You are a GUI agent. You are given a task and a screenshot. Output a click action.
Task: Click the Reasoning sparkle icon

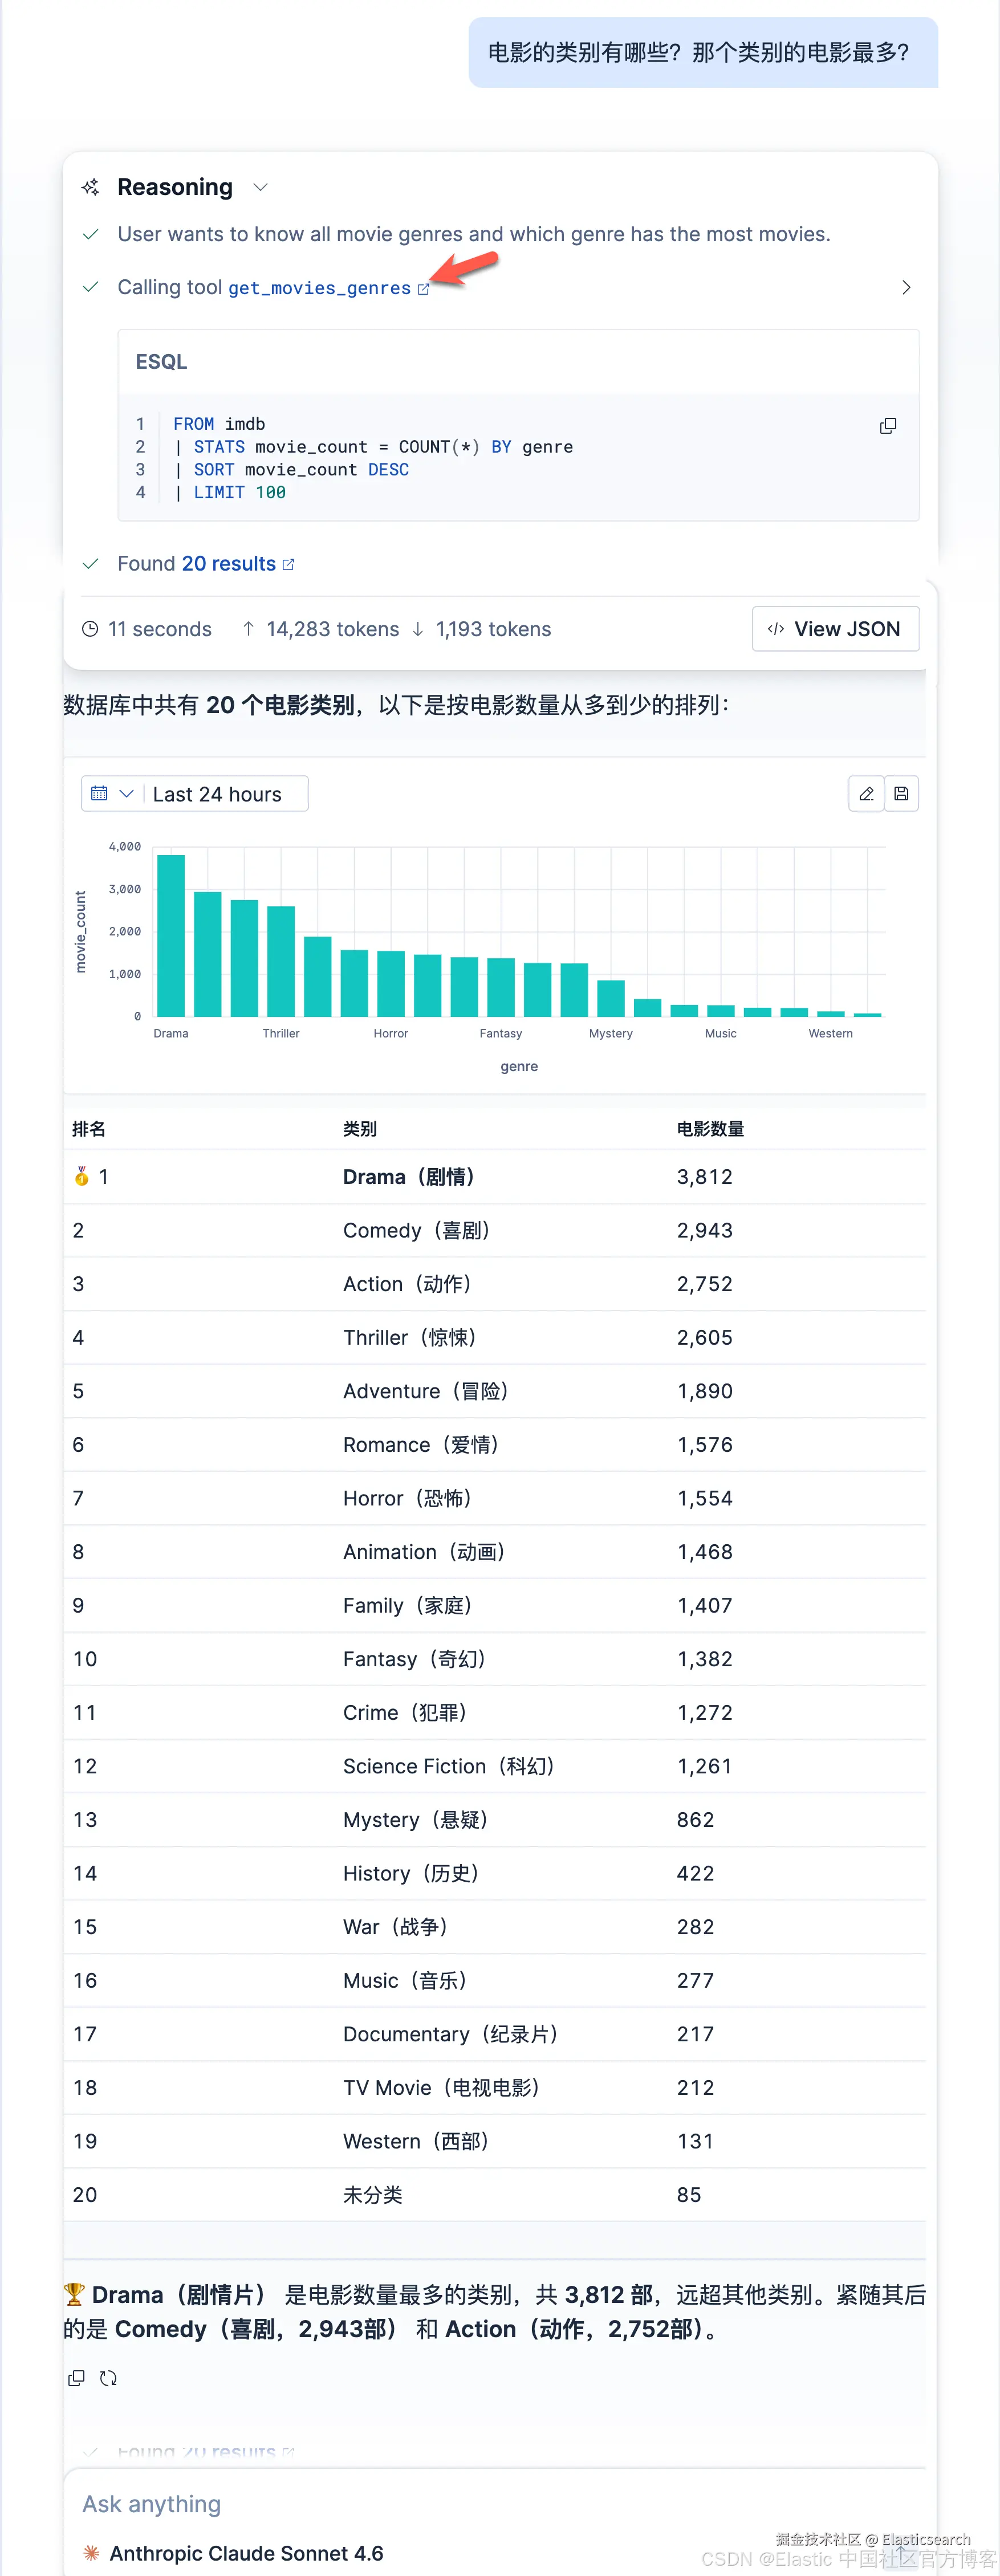coord(91,187)
